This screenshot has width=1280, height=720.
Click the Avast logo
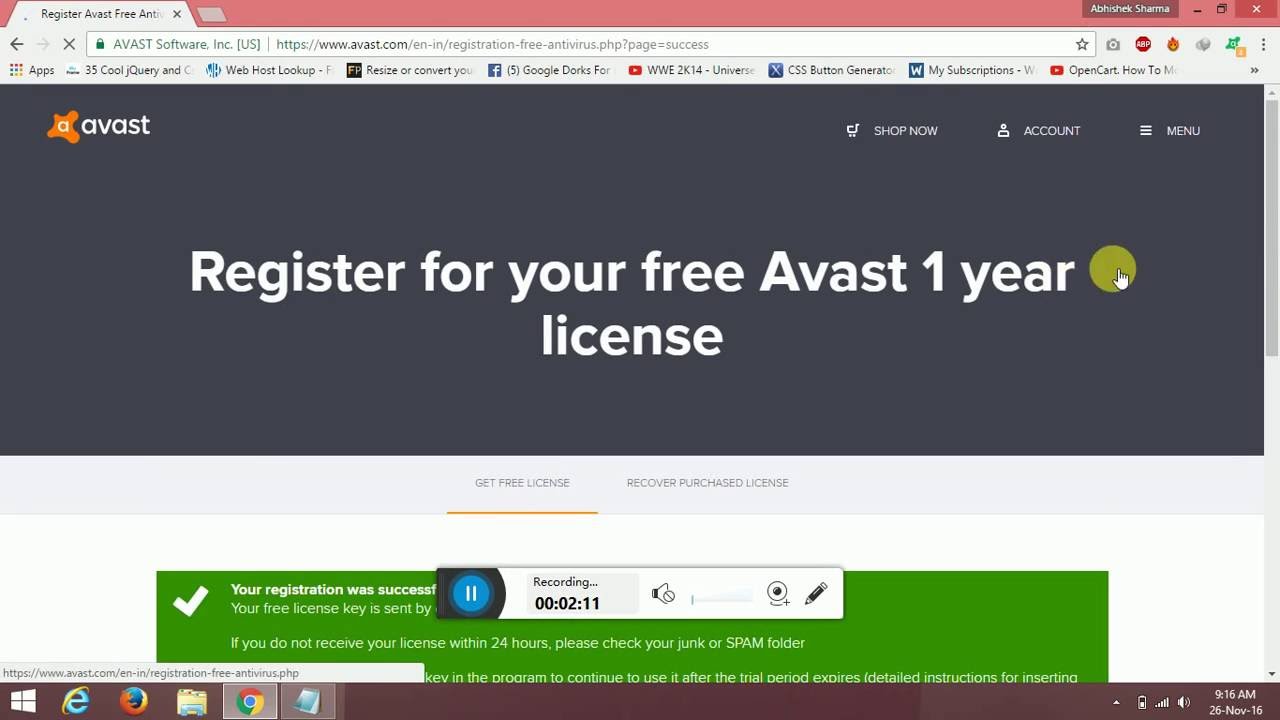(98, 126)
